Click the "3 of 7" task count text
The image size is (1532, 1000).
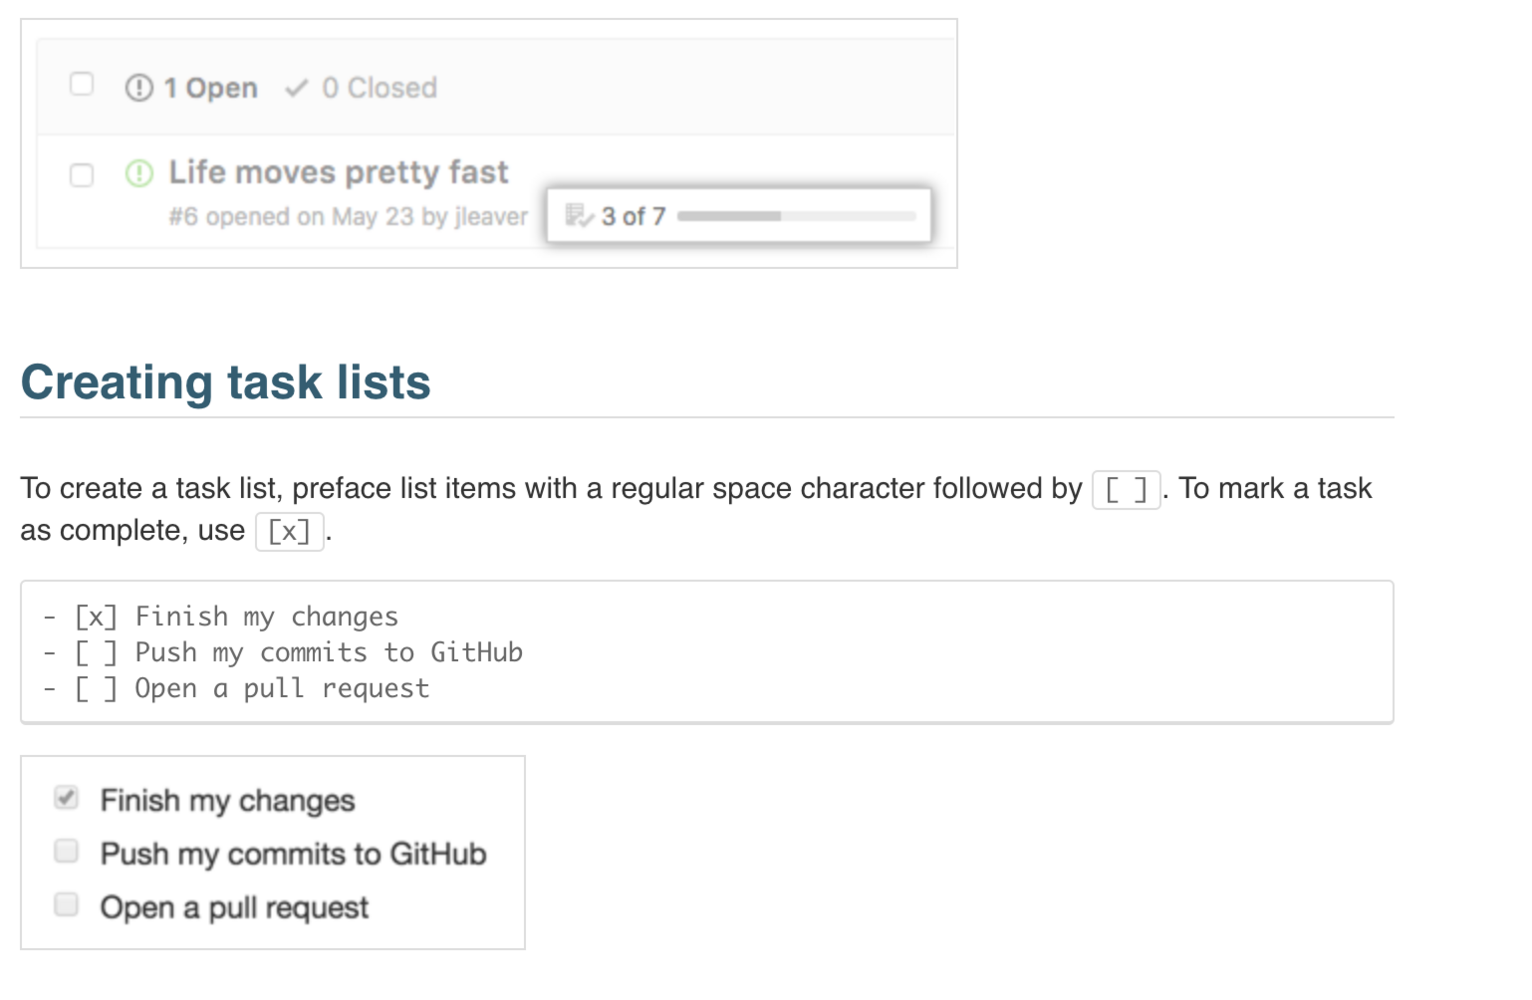(633, 216)
